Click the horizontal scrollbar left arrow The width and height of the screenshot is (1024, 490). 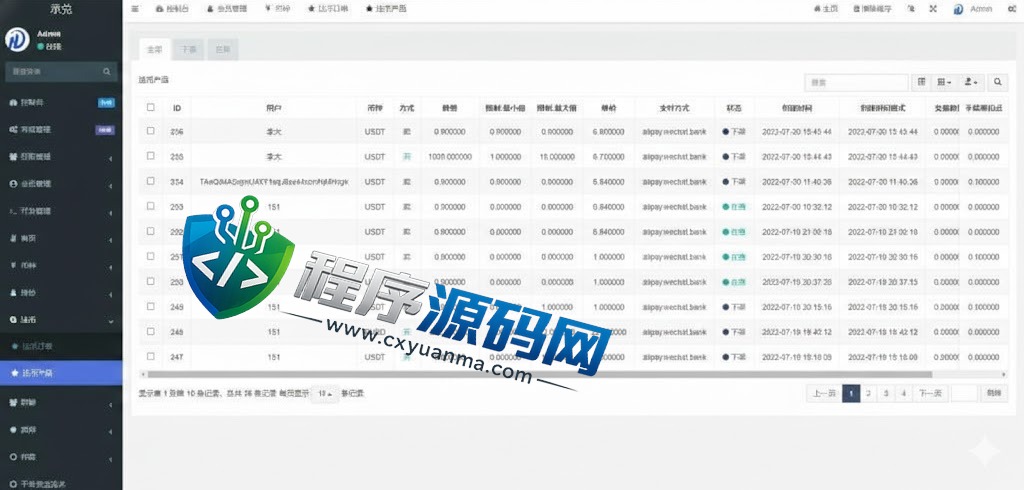click(142, 374)
